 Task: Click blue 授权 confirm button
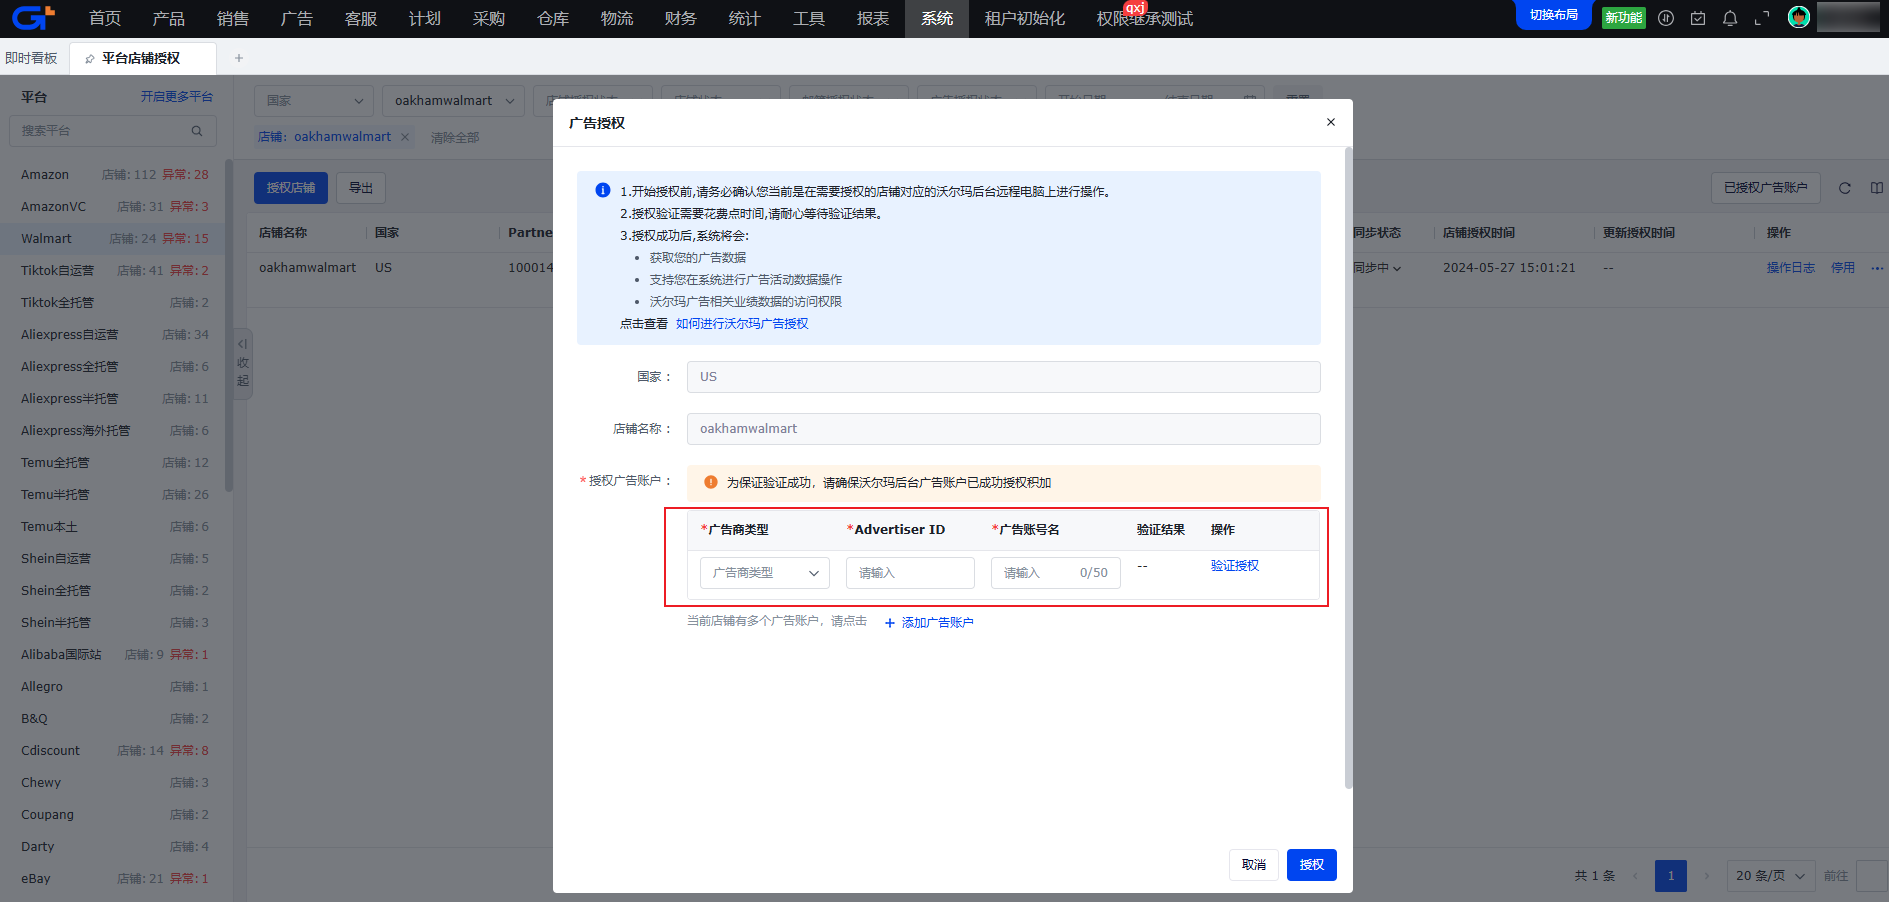[1312, 865]
